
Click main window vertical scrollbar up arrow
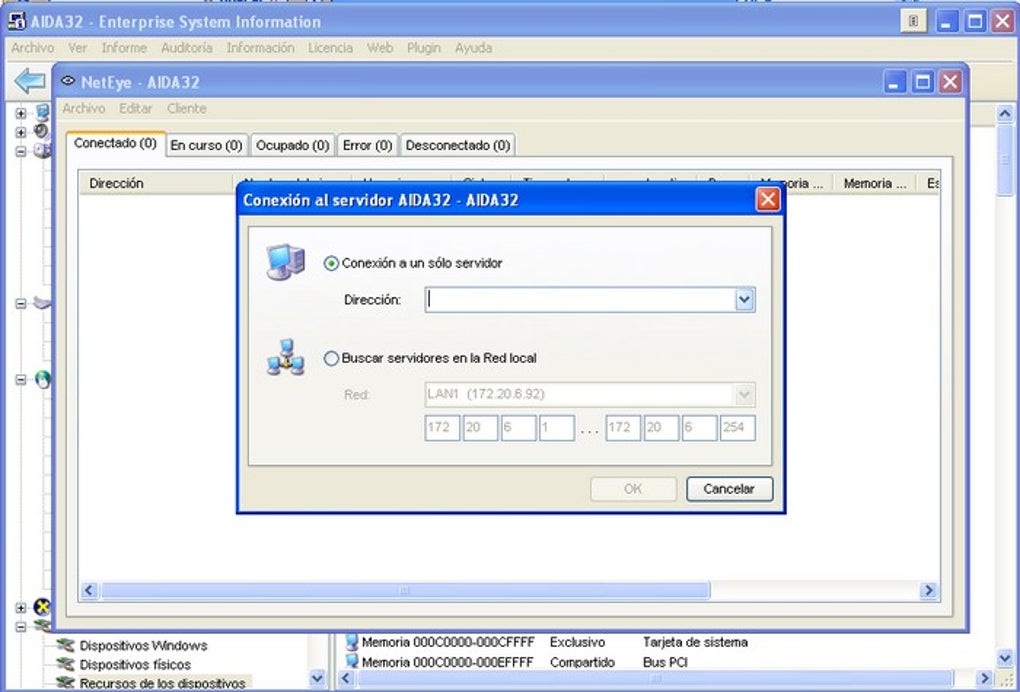pyautogui.click(x=1005, y=114)
